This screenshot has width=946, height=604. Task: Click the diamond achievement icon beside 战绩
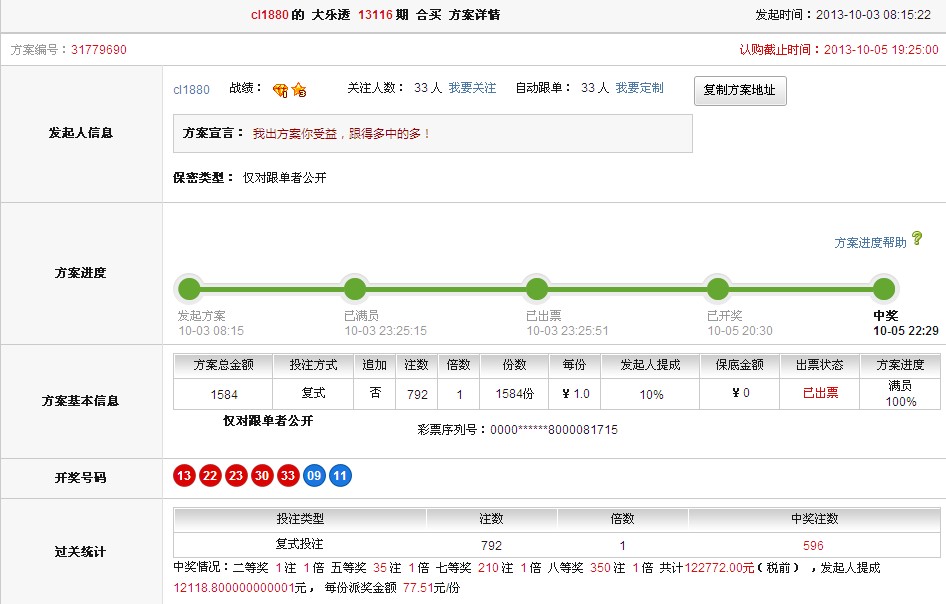pyautogui.click(x=280, y=90)
